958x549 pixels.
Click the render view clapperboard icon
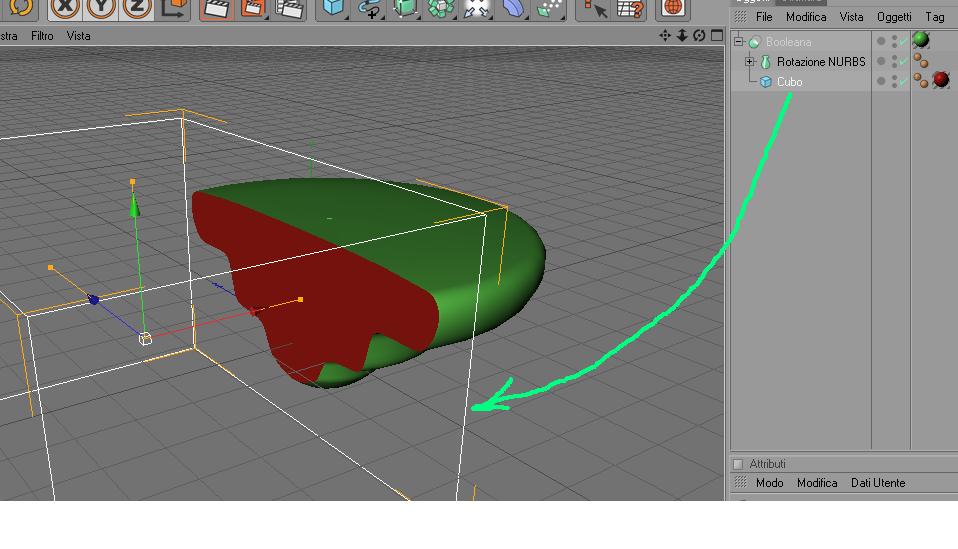pyautogui.click(x=216, y=8)
